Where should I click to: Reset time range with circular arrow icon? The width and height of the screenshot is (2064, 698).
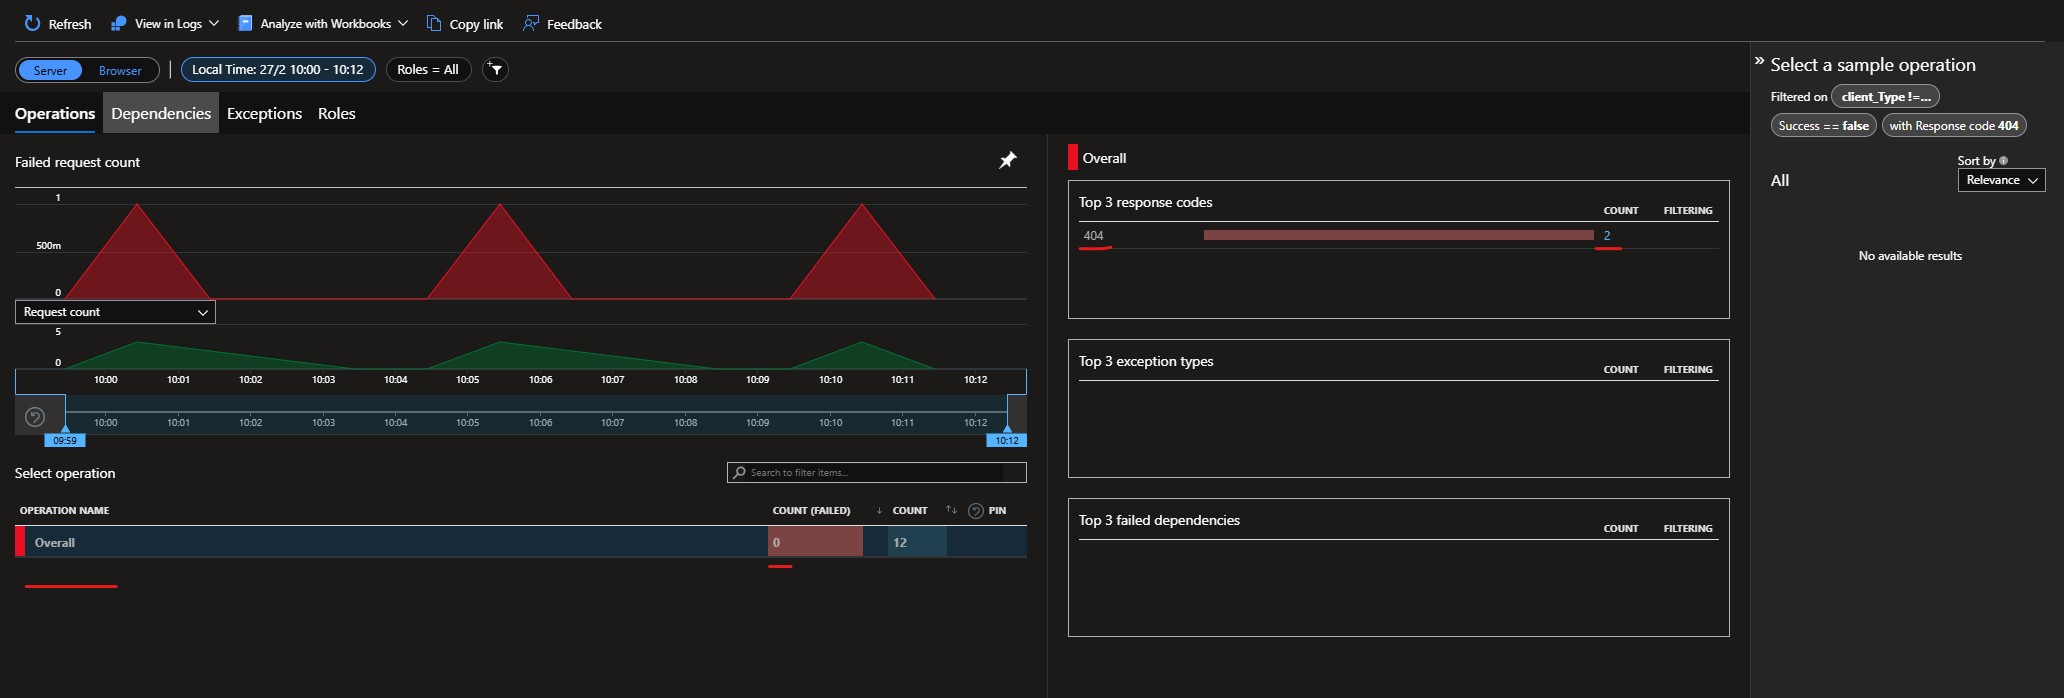(35, 417)
